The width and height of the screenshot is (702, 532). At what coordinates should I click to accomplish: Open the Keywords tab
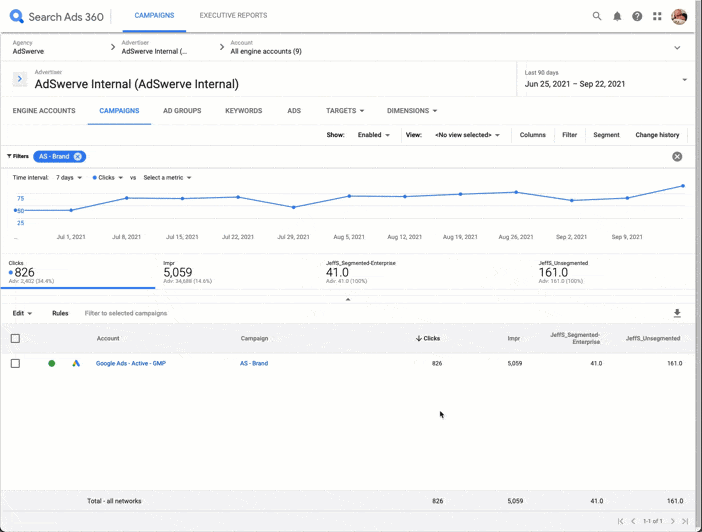[x=244, y=111]
